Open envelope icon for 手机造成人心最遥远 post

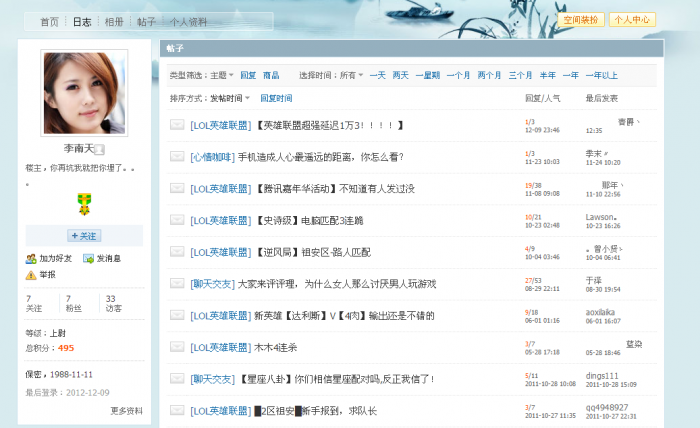(x=177, y=156)
